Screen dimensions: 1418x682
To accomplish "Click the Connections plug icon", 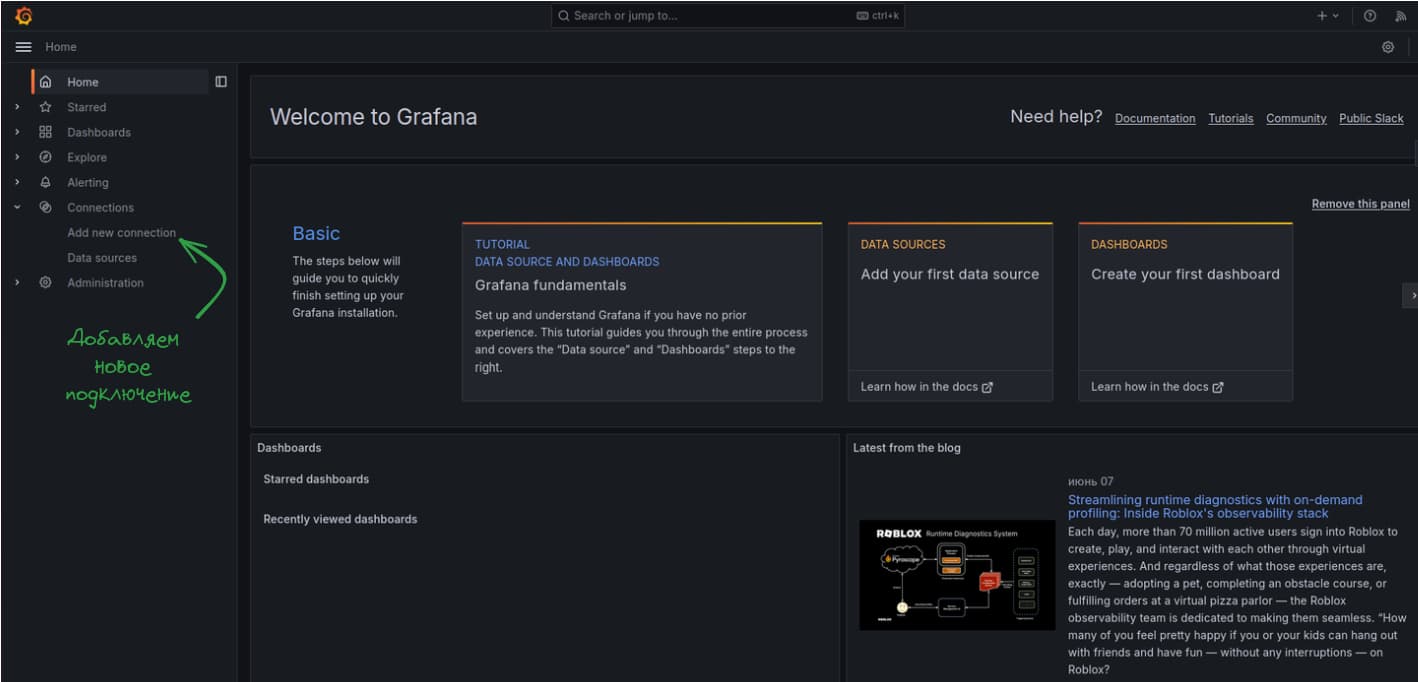I will (x=45, y=207).
